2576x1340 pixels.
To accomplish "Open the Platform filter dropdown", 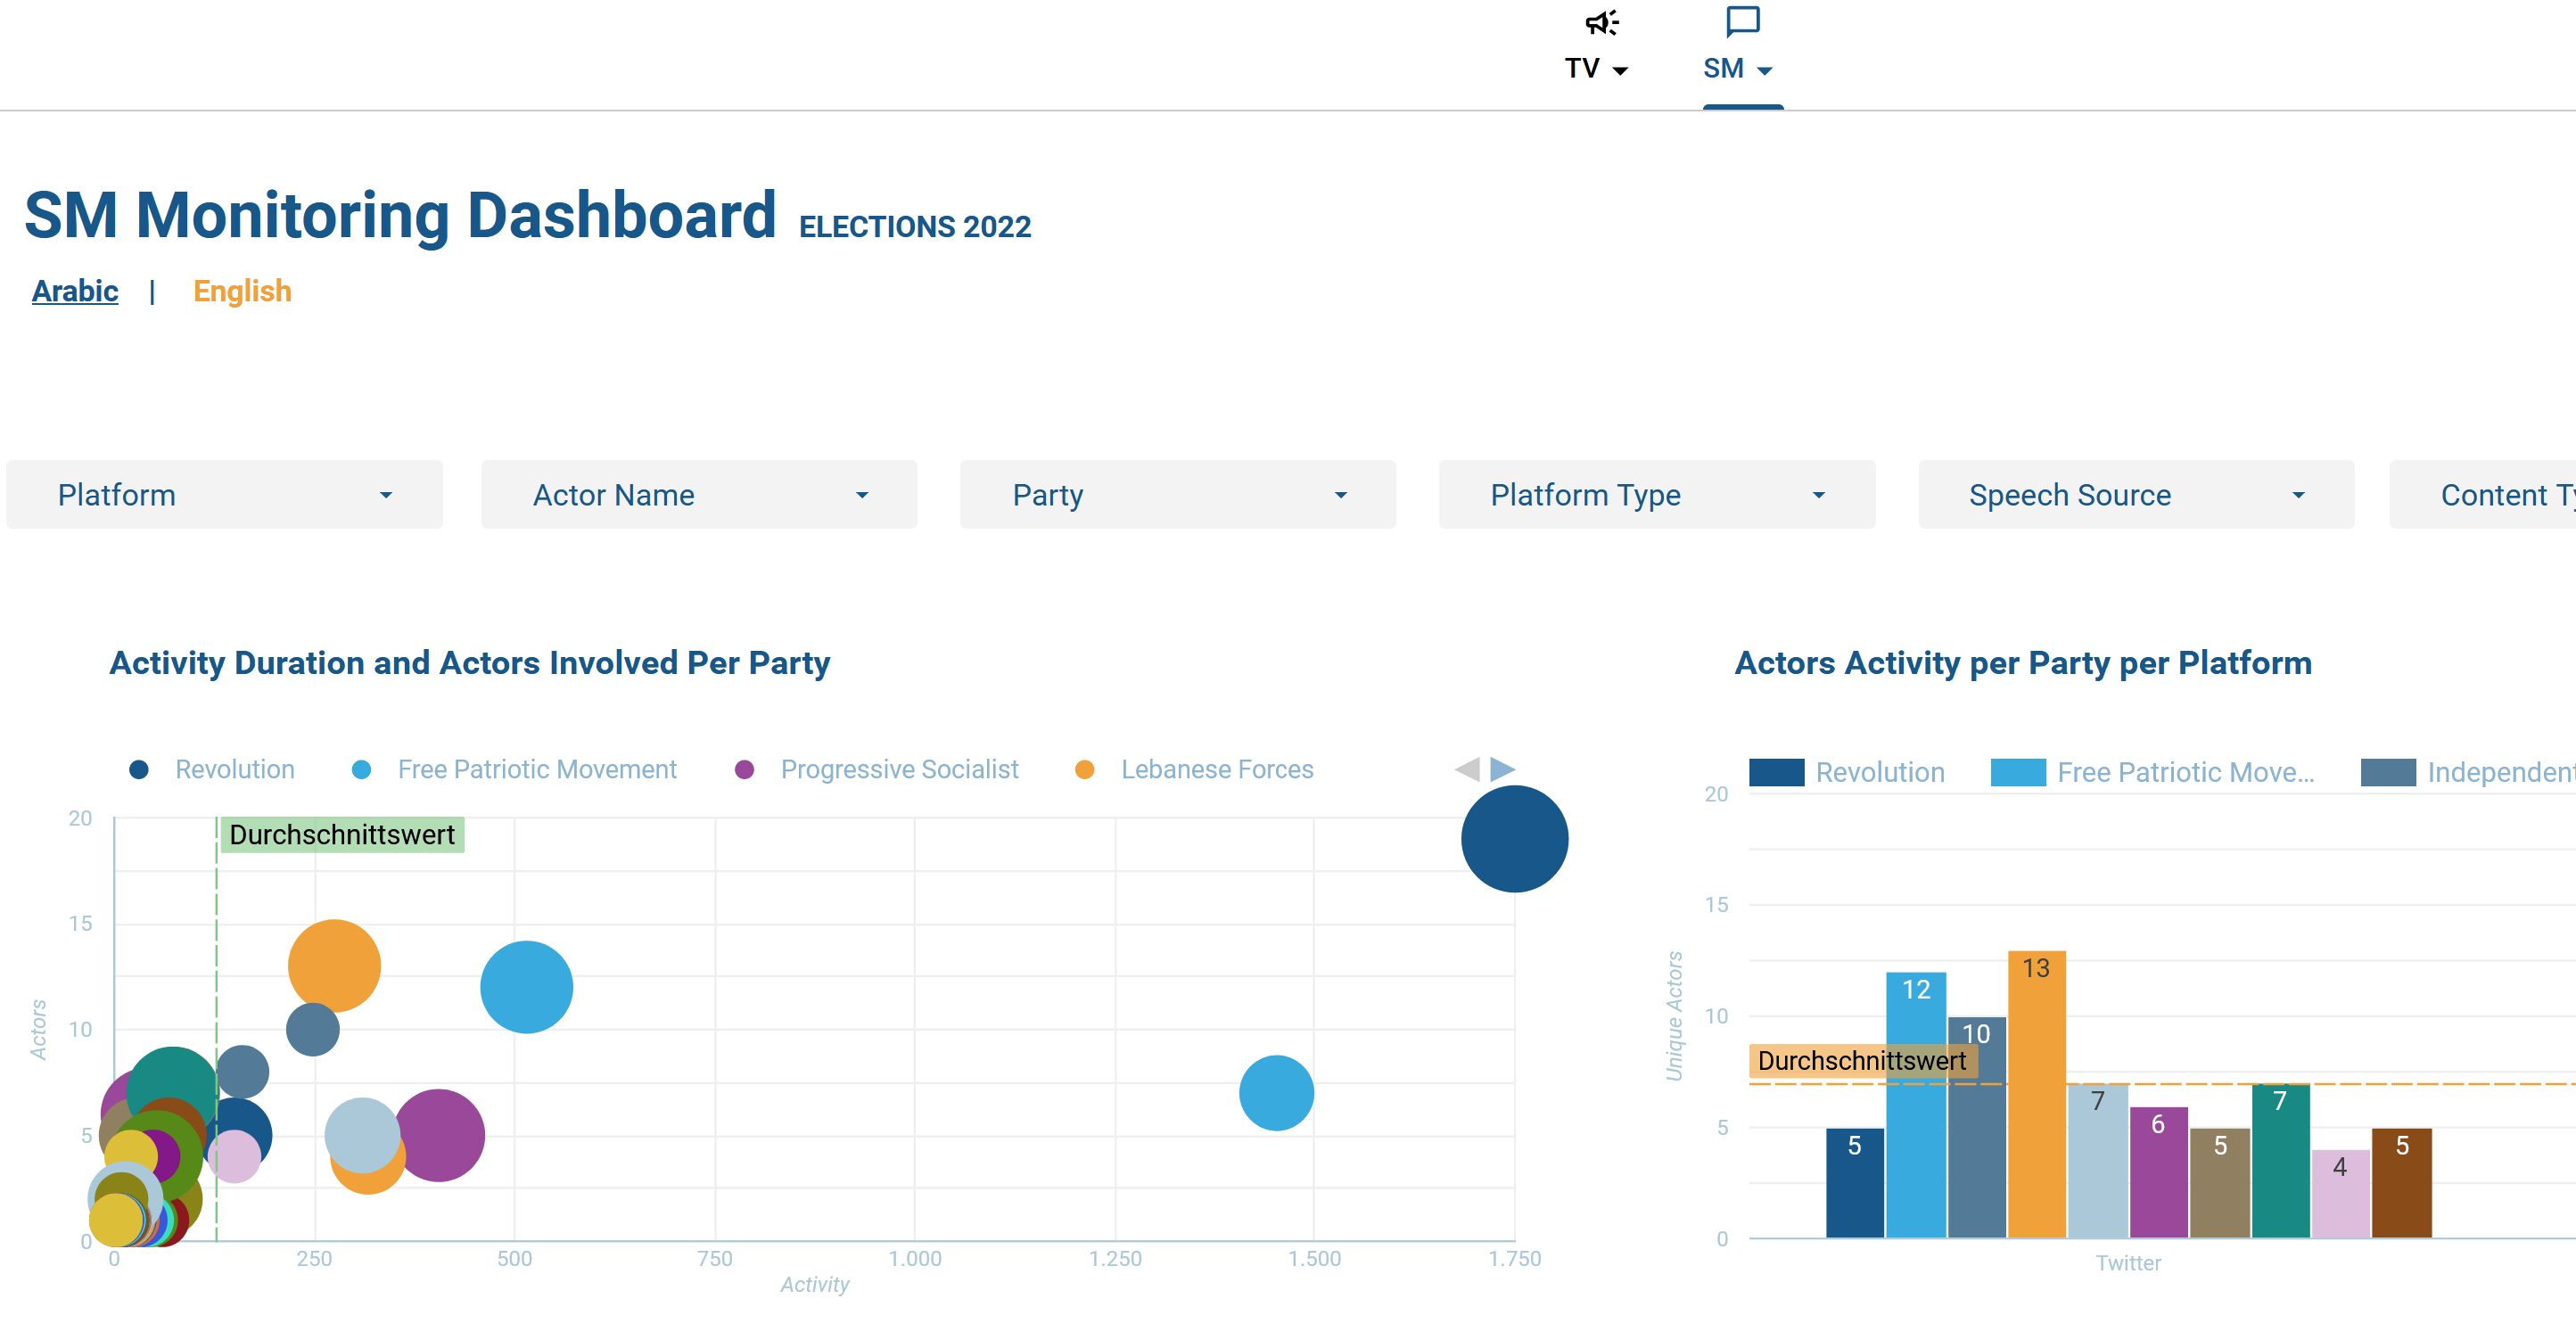I will [224, 494].
